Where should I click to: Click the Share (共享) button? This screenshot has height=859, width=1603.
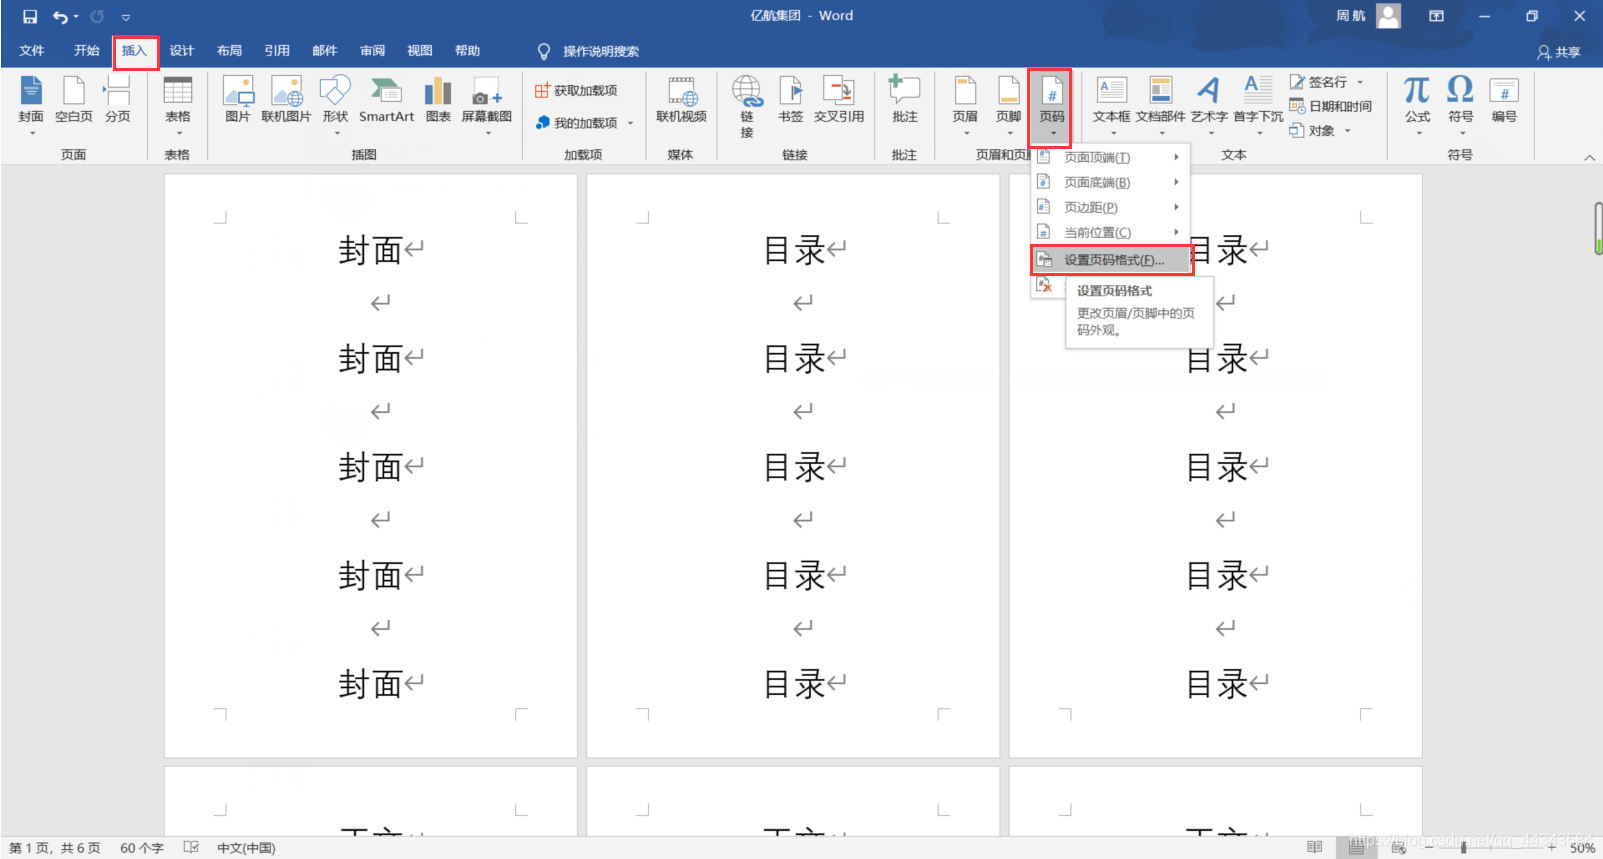point(1559,52)
